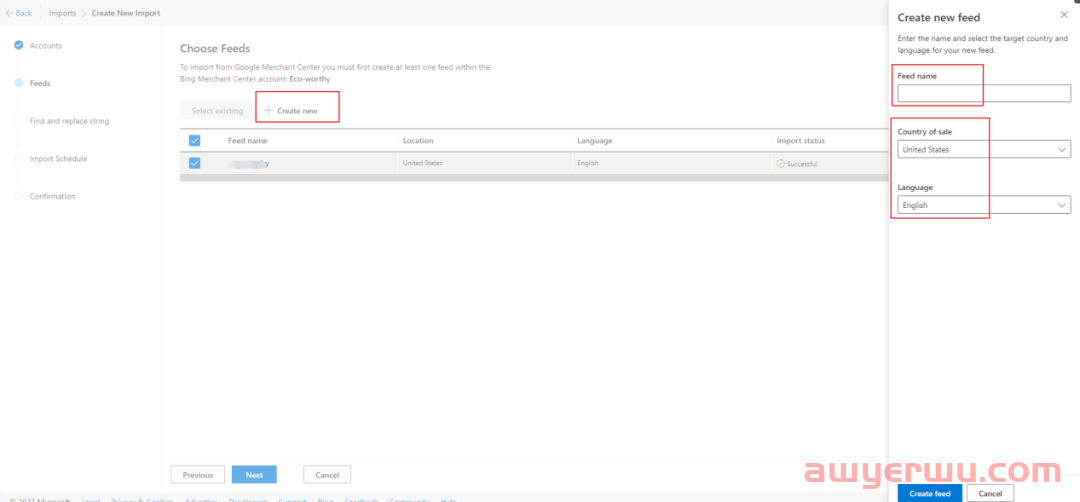Click the Next button

pos(254,474)
